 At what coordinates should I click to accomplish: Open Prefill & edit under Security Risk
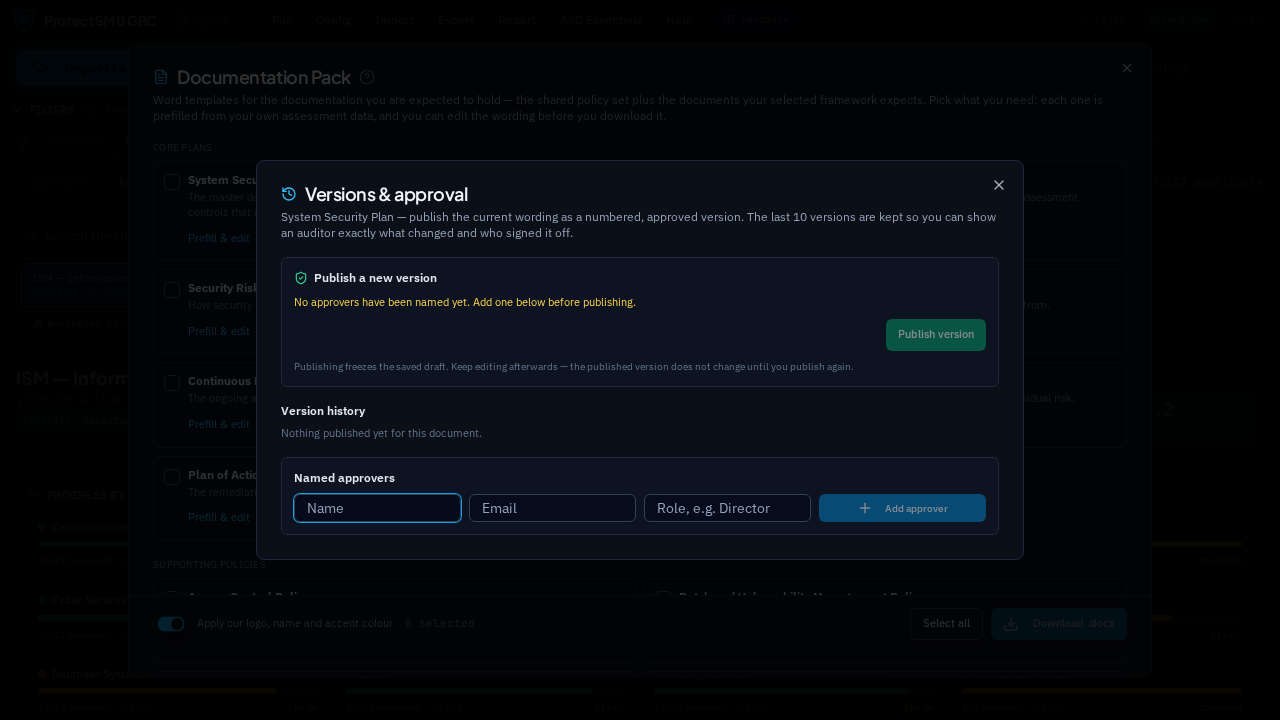(219, 331)
